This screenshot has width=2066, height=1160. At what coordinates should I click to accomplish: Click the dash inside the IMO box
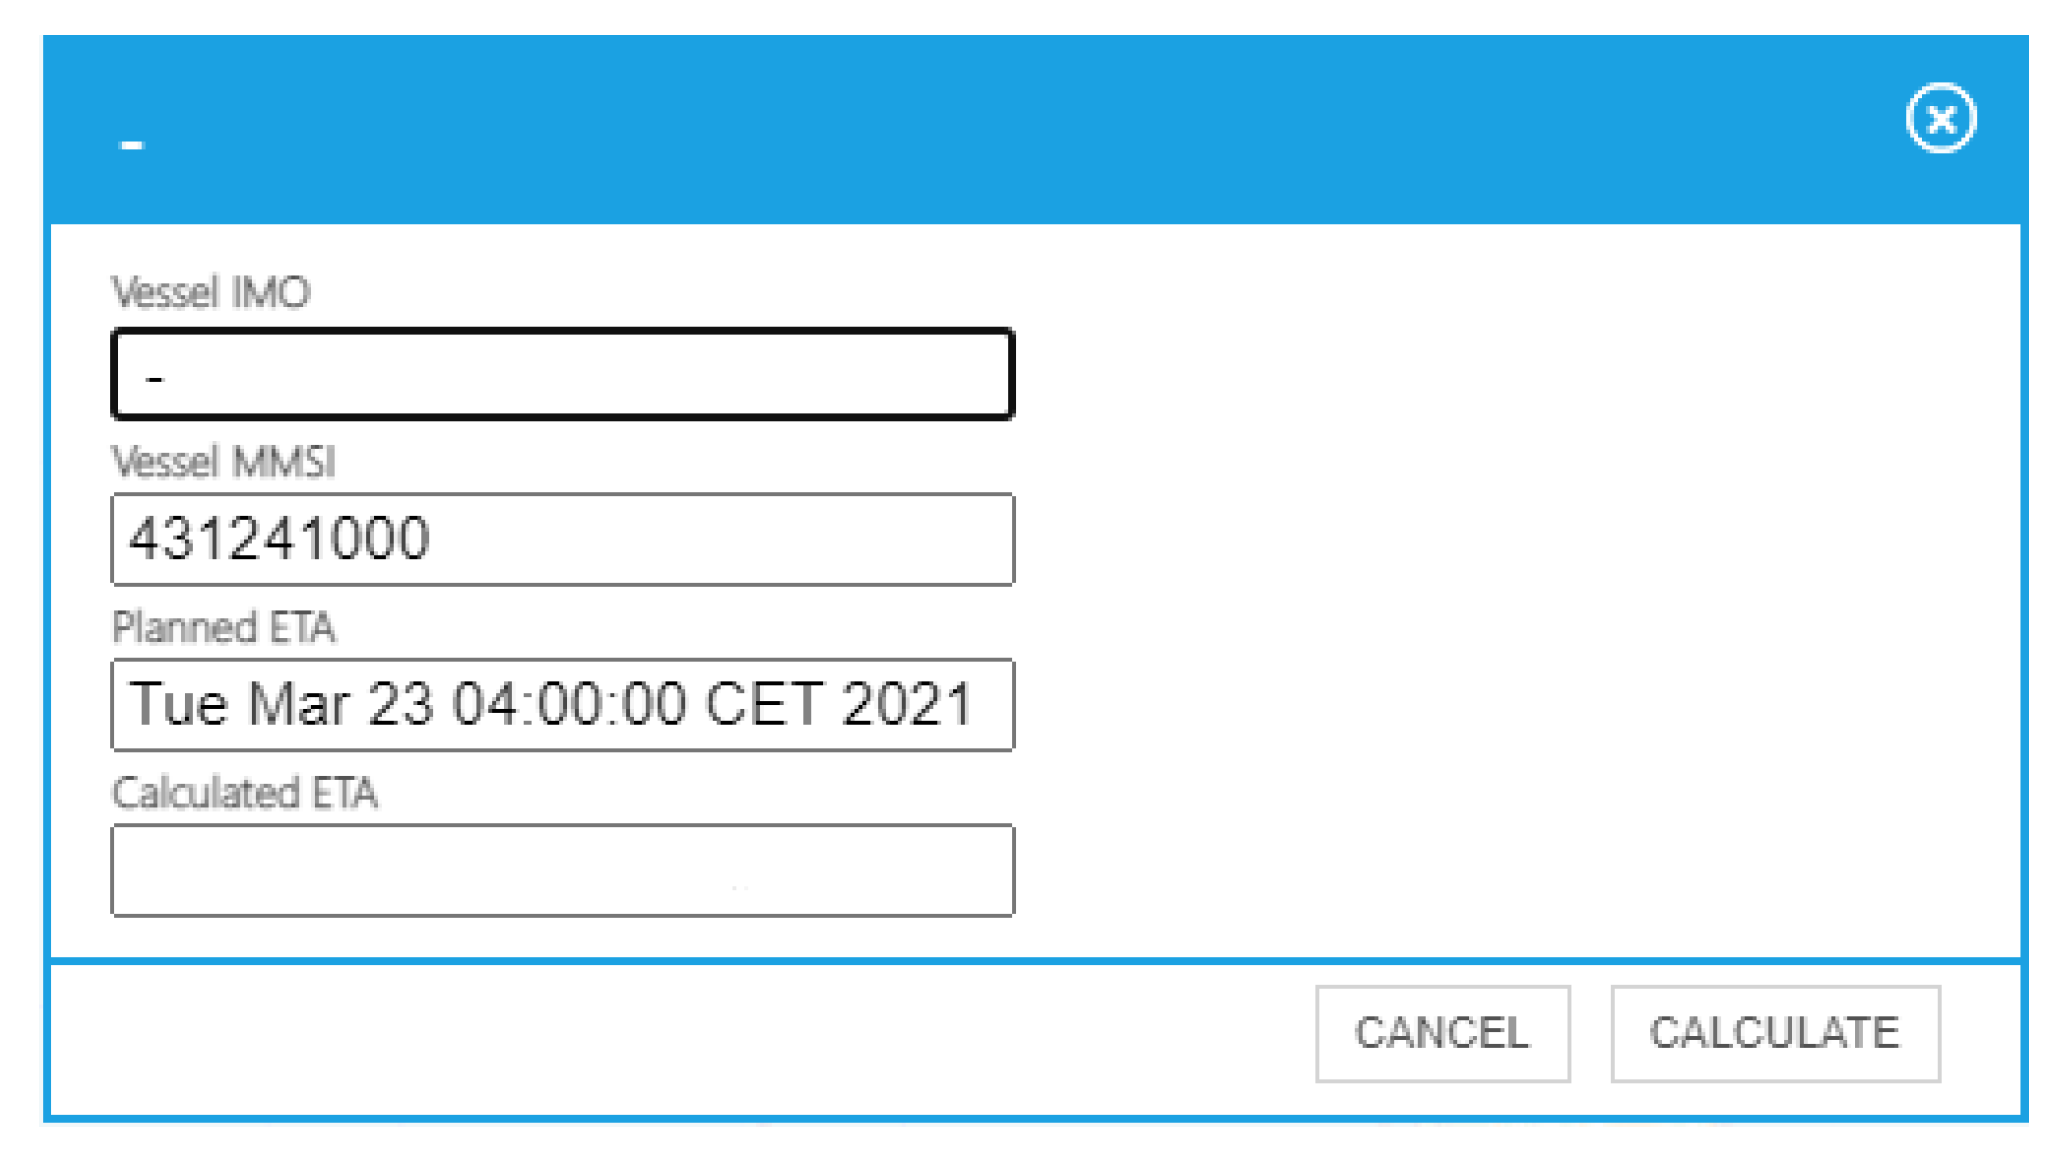154,379
